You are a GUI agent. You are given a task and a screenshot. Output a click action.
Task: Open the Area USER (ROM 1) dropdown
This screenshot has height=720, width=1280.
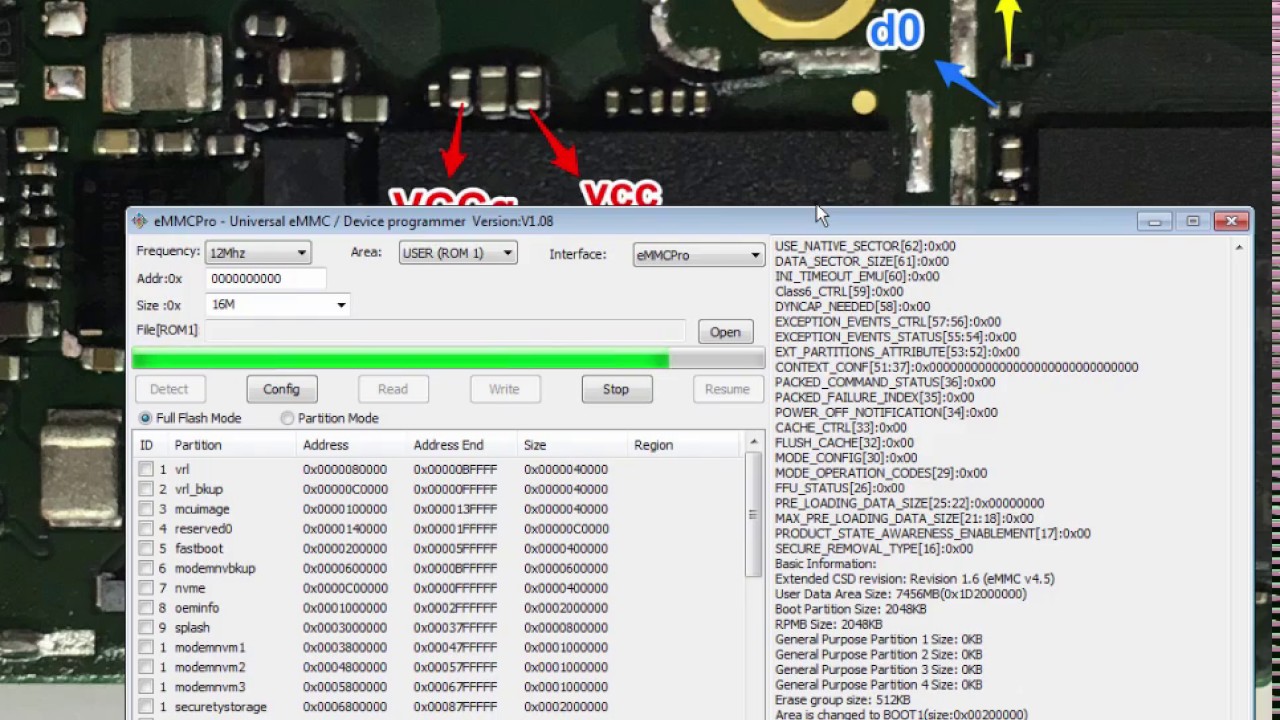coord(457,253)
